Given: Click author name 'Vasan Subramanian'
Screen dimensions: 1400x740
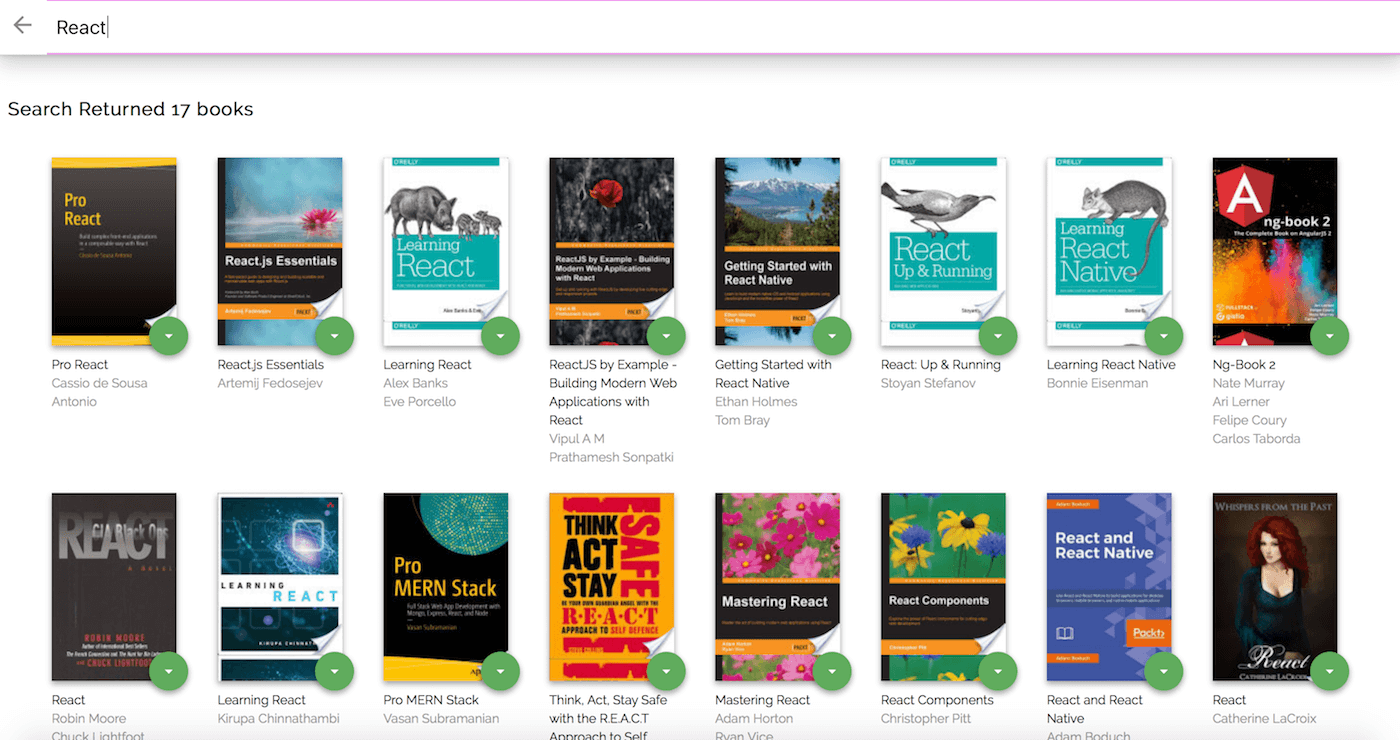Looking at the screenshot, I should (441, 718).
